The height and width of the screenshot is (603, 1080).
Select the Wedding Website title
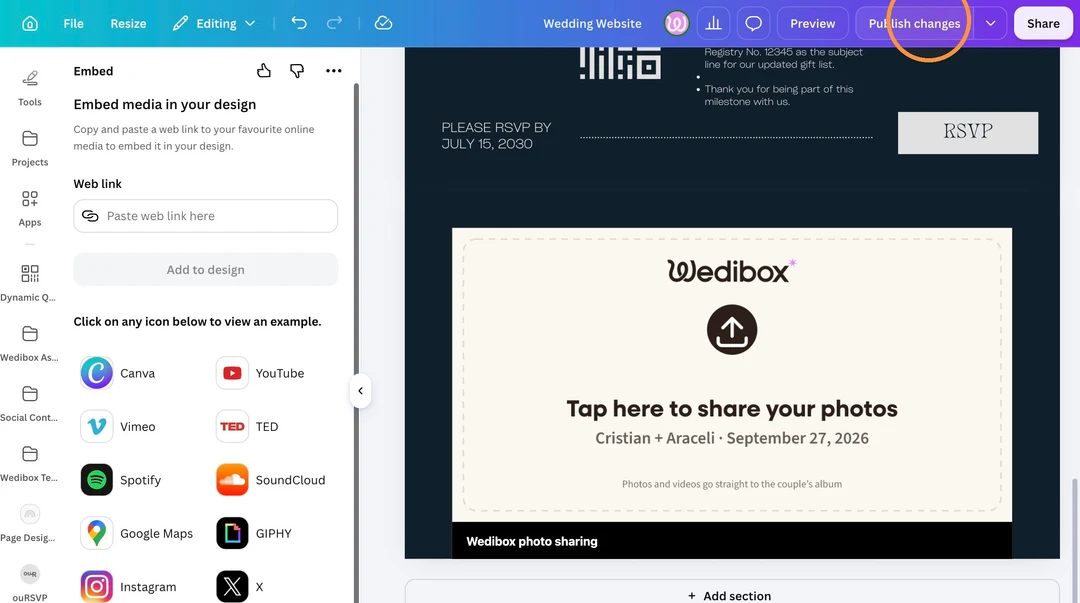[x=592, y=23]
